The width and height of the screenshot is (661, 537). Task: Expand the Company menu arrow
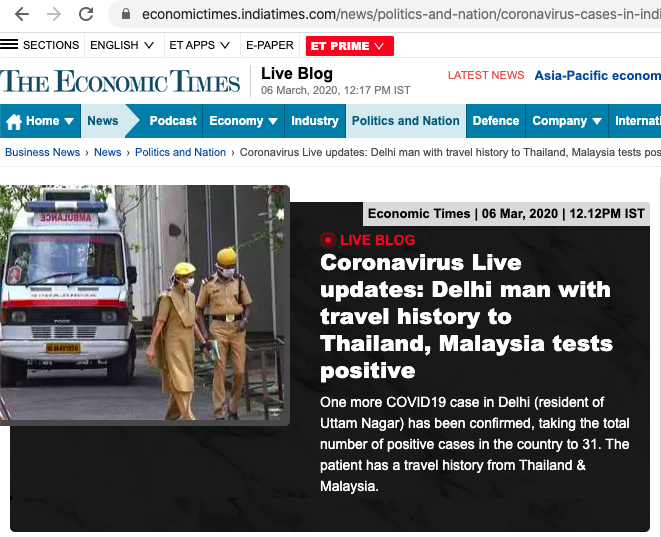point(597,121)
